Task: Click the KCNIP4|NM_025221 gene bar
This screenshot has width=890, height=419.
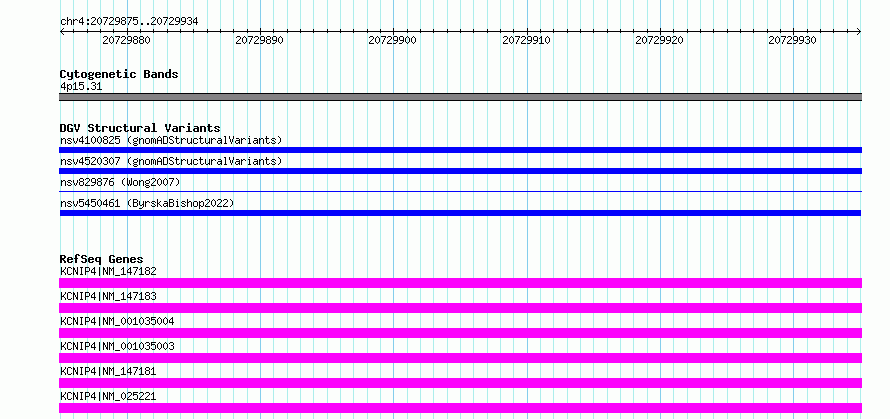Action: point(460,408)
